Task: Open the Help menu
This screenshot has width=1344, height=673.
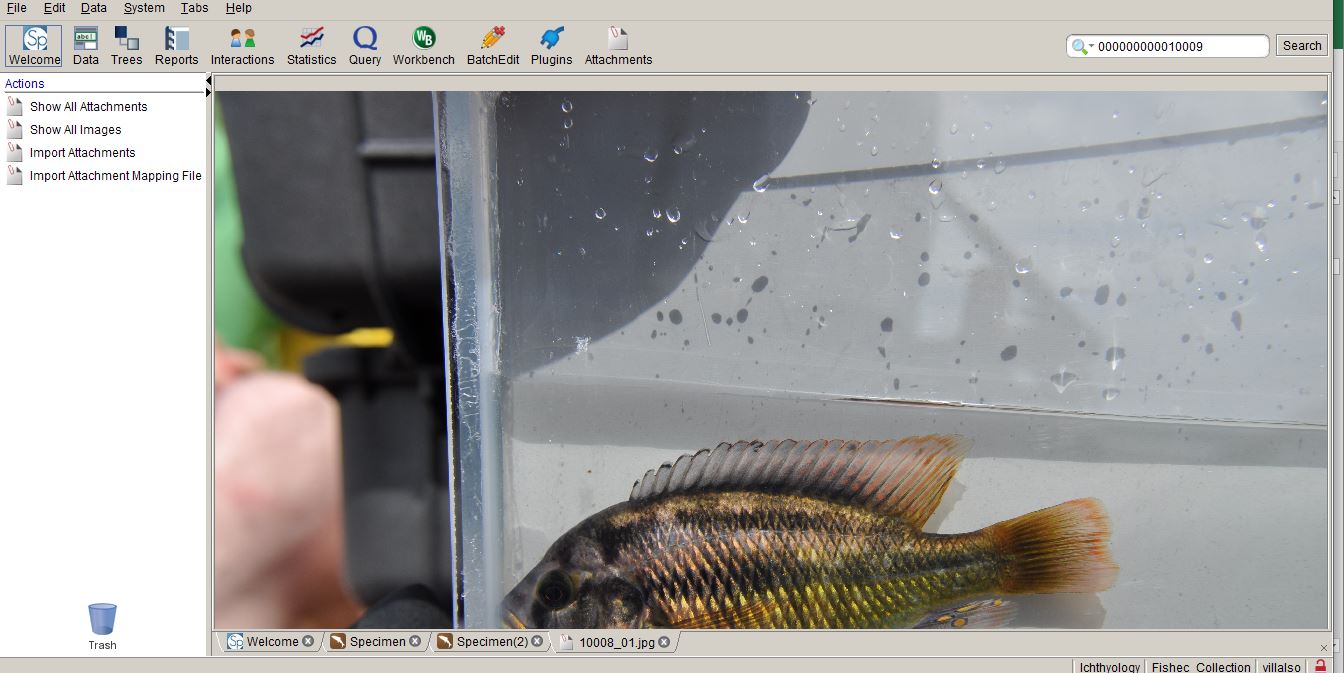Action: pos(239,8)
